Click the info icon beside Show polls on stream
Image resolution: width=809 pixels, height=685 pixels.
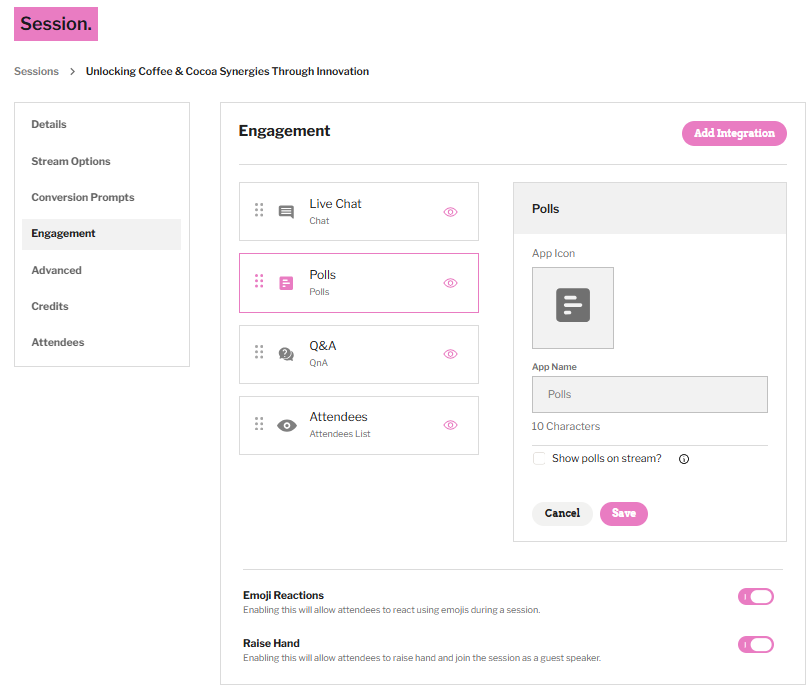click(684, 459)
